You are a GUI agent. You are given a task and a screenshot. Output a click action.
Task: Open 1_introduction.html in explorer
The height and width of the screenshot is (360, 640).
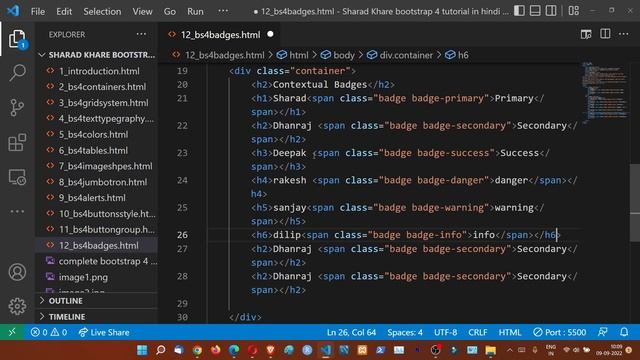click(99, 71)
